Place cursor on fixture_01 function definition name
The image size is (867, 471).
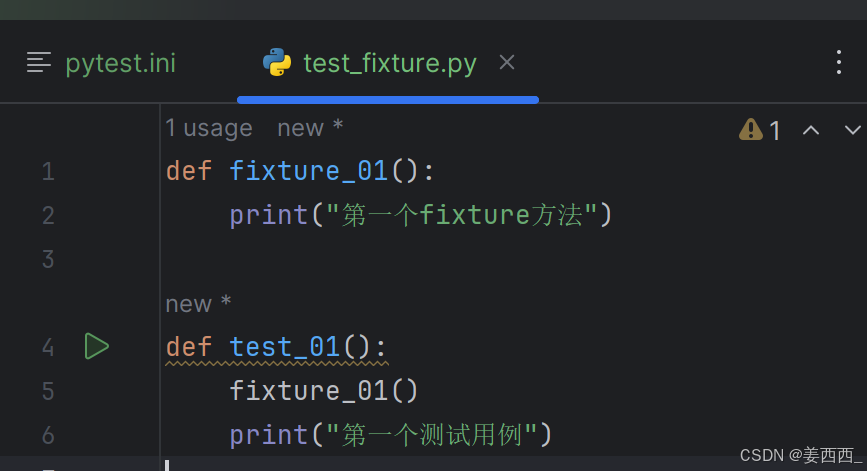[x=308, y=170]
